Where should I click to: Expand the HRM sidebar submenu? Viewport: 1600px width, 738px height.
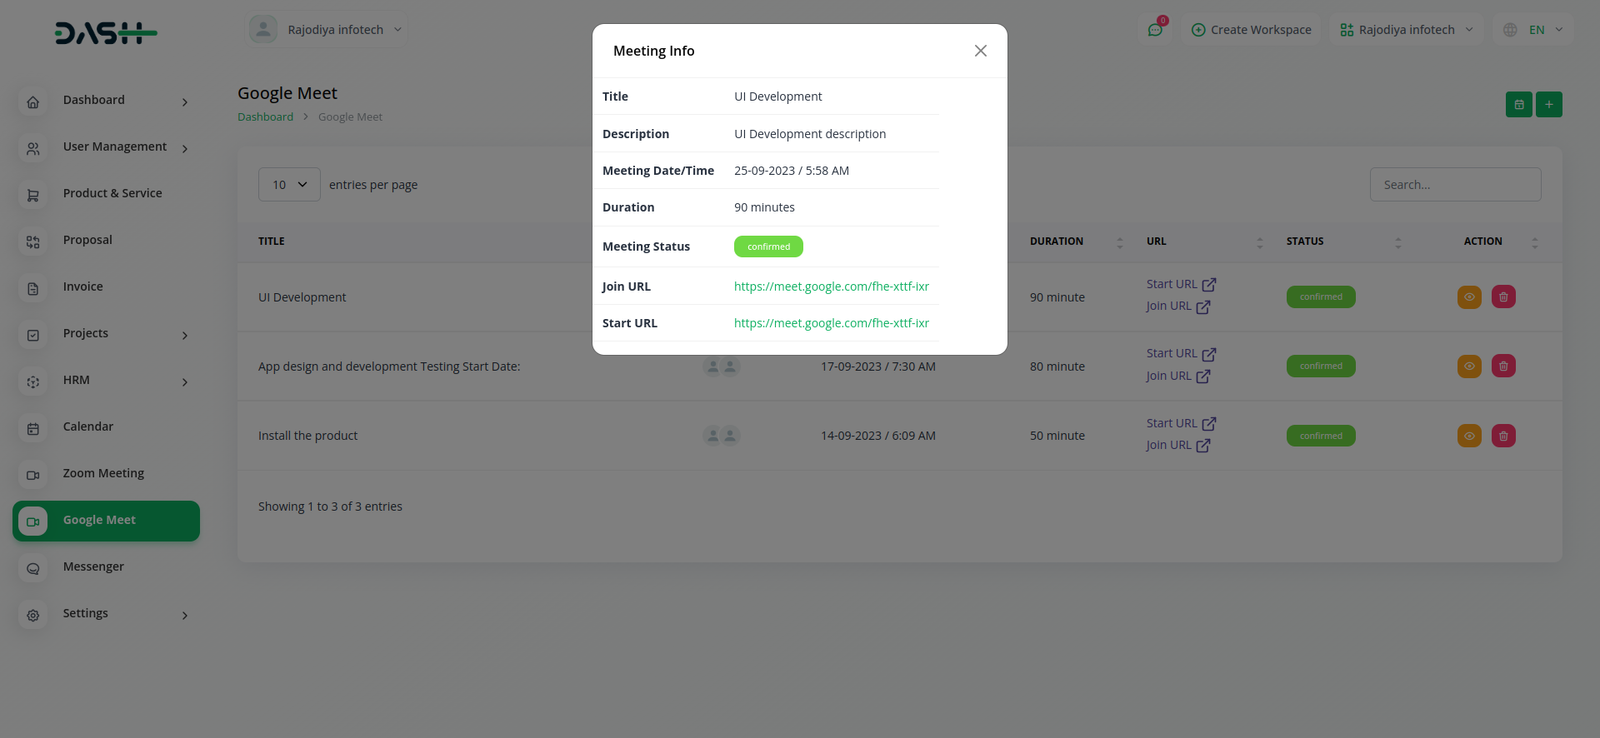click(x=184, y=382)
